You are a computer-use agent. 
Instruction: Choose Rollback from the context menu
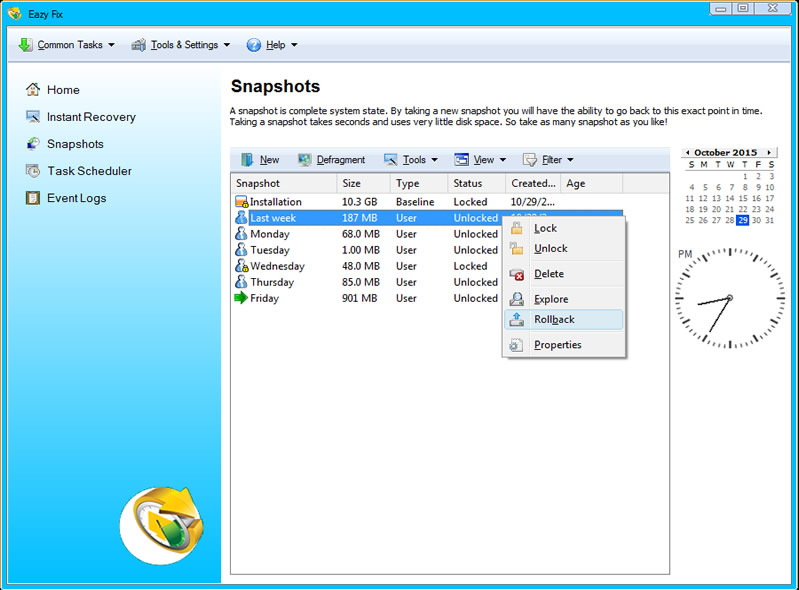(554, 320)
